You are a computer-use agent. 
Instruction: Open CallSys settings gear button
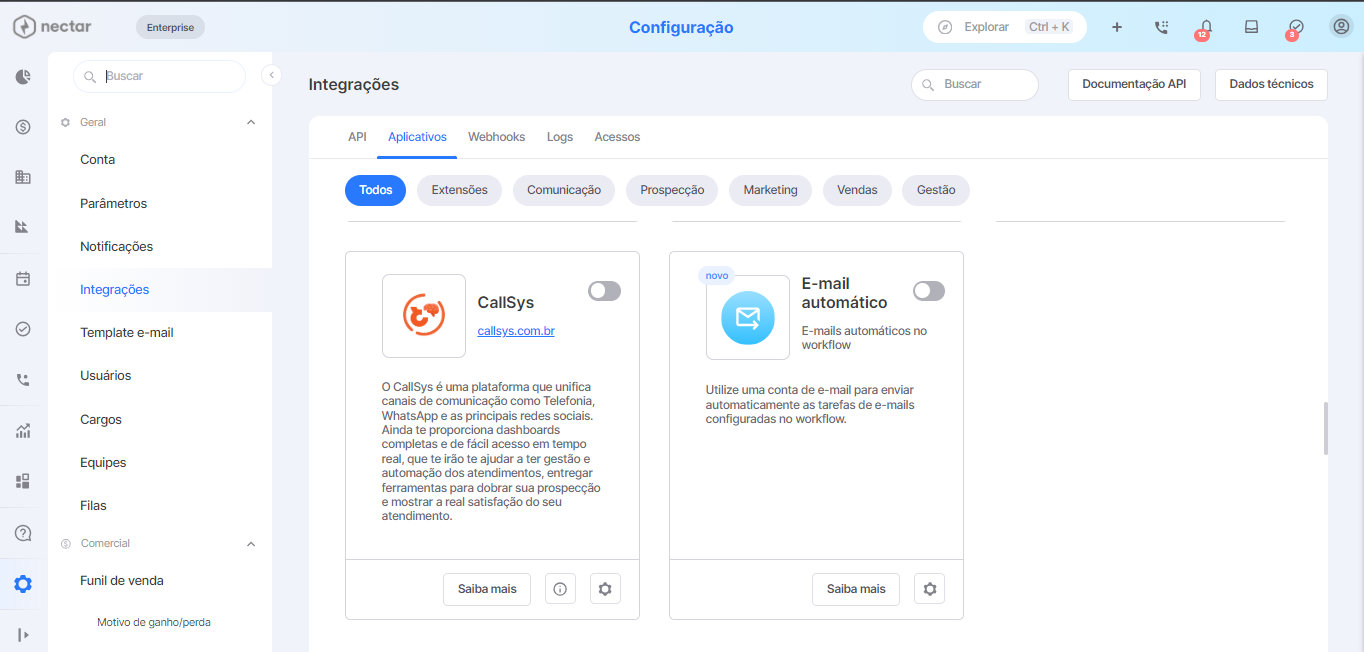pos(605,589)
